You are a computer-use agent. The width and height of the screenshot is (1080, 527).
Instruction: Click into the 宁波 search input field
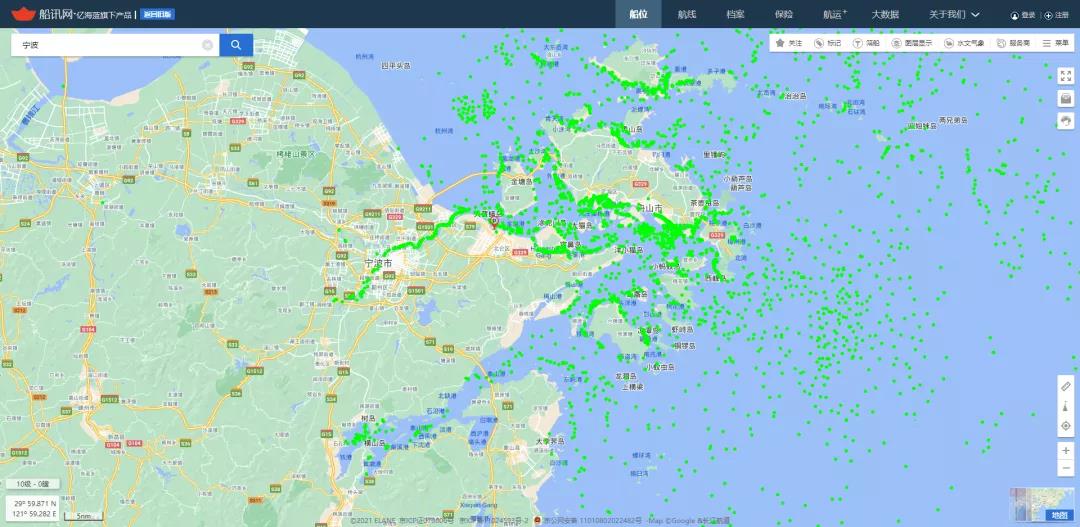[105, 45]
